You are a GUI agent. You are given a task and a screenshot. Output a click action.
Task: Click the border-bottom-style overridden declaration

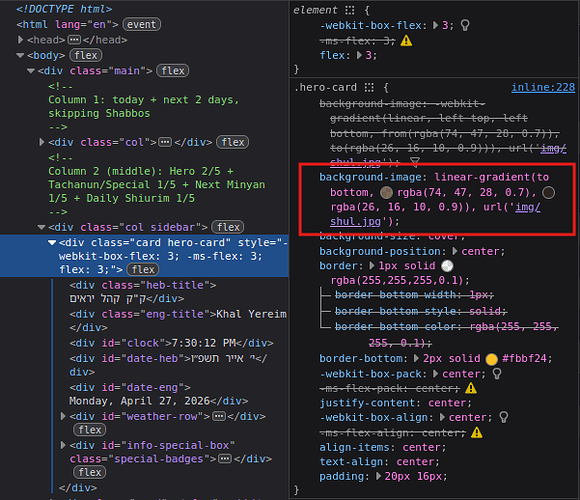click(421, 311)
